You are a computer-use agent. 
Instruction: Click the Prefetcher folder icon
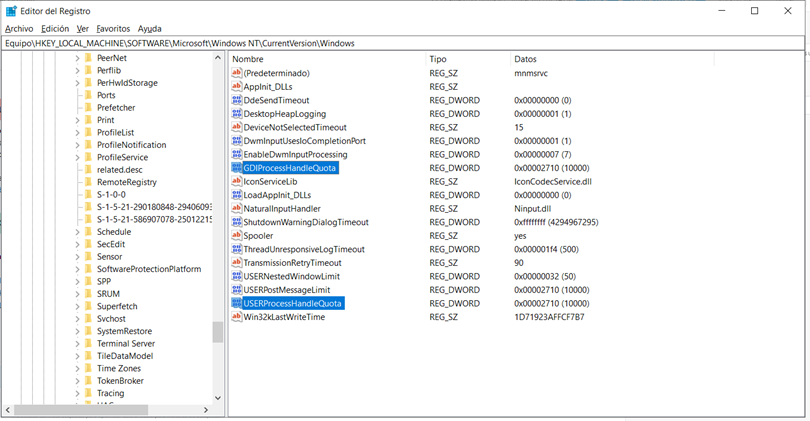click(88, 107)
